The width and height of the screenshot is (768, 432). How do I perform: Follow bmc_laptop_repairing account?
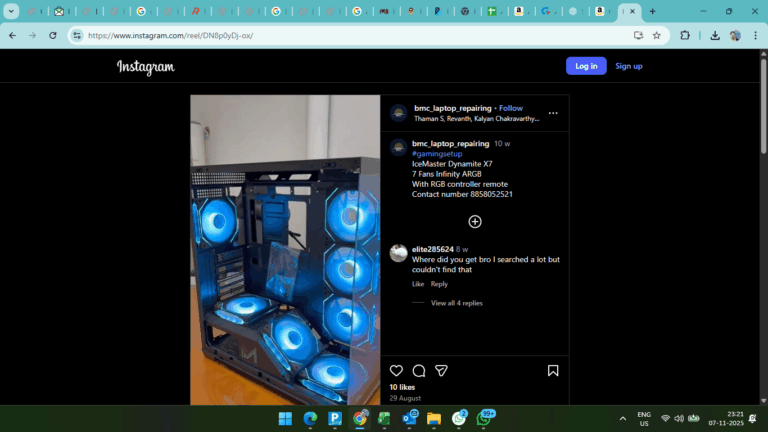[x=511, y=108]
